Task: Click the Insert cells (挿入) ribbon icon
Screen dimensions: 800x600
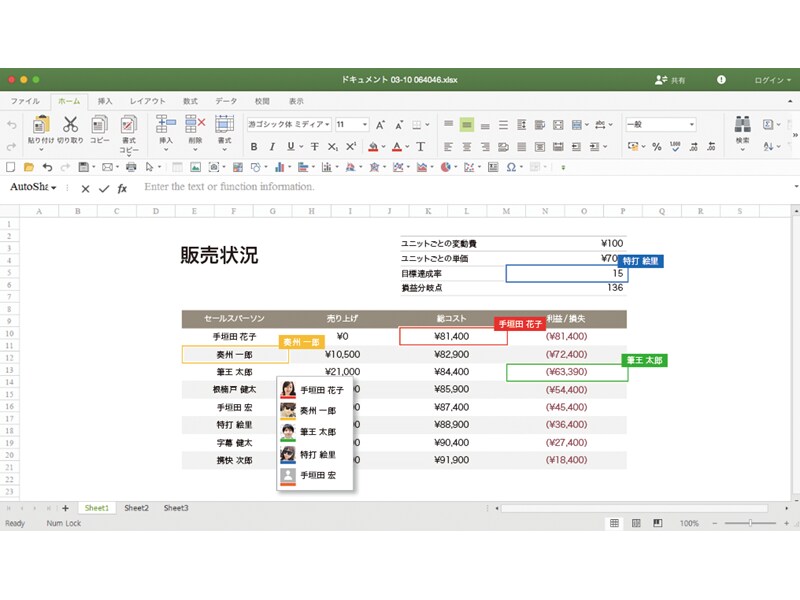Action: [166, 124]
